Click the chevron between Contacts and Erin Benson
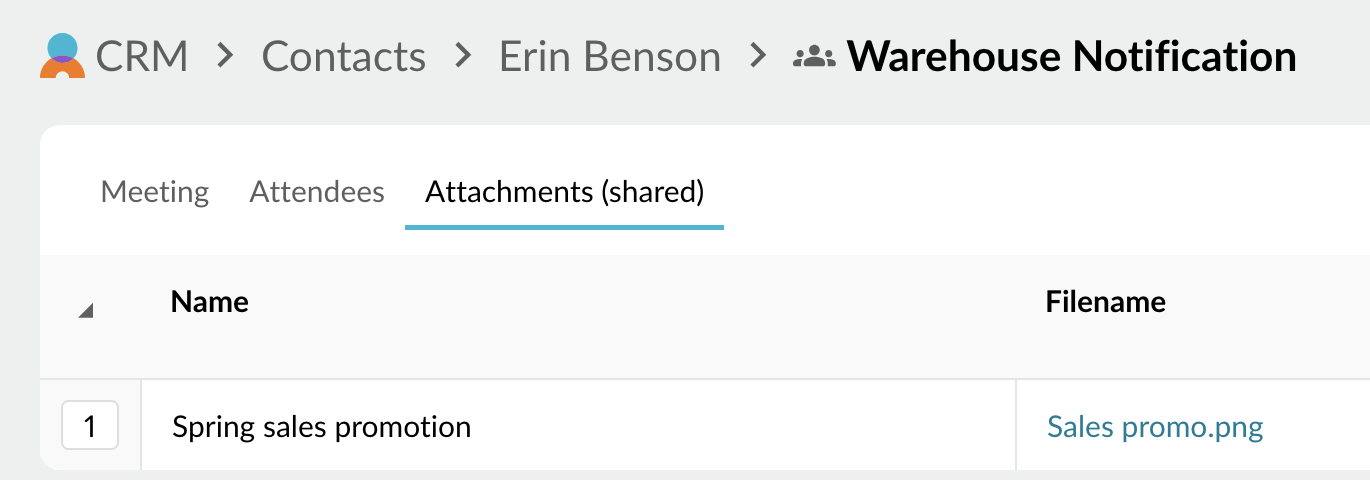Image resolution: width=1370 pixels, height=480 pixels. point(463,56)
